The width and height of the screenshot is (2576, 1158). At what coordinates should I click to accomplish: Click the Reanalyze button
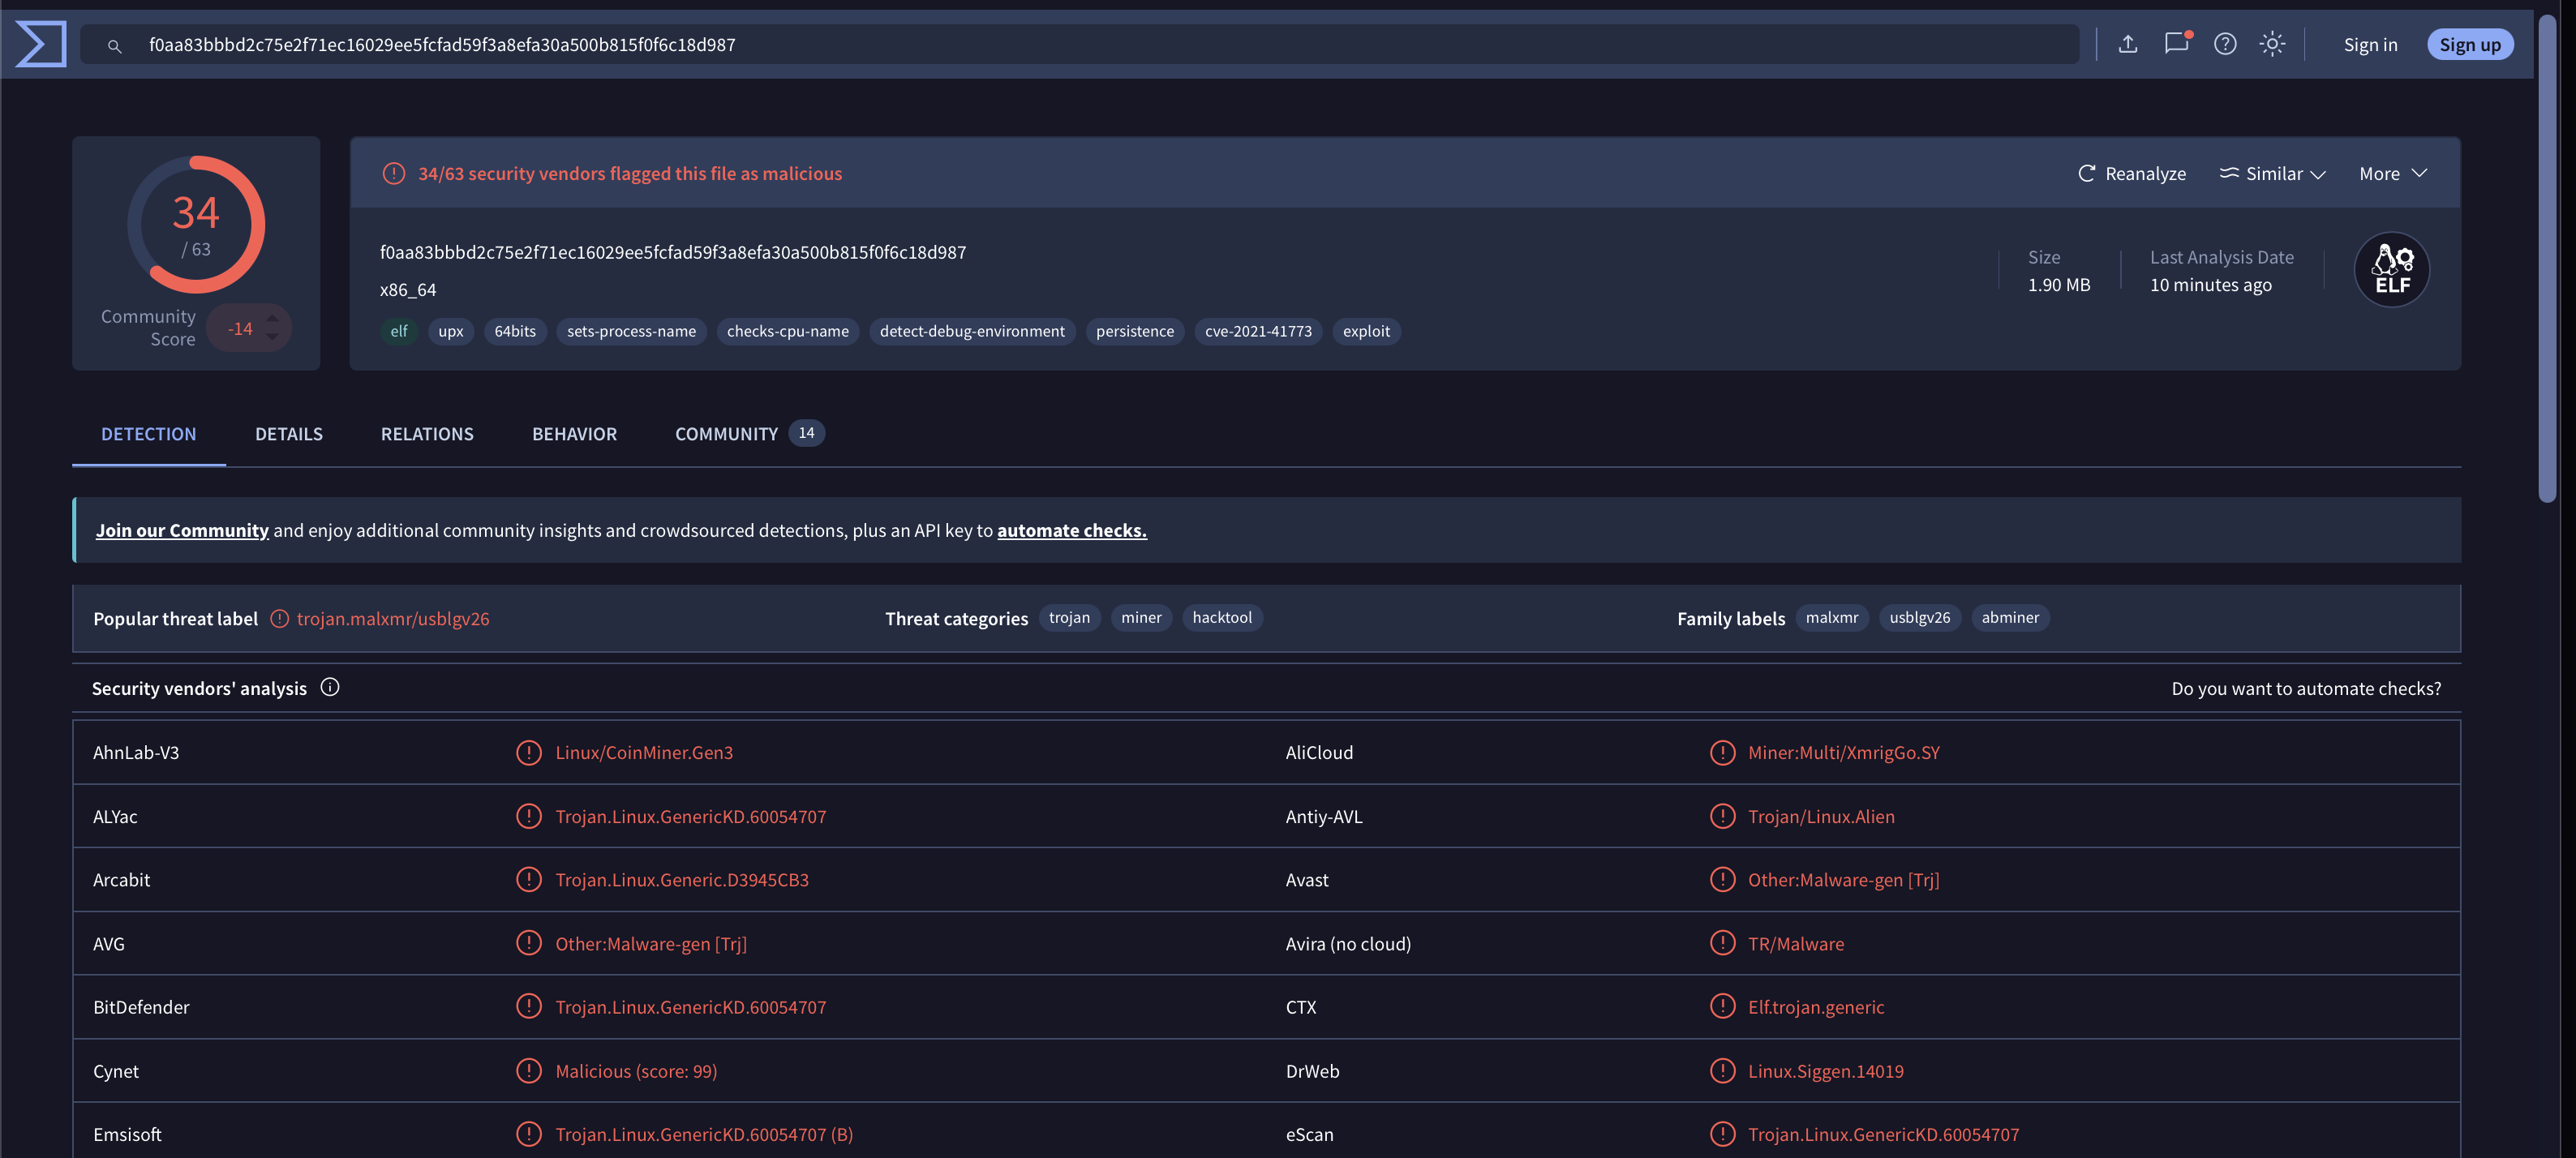pos(2131,173)
